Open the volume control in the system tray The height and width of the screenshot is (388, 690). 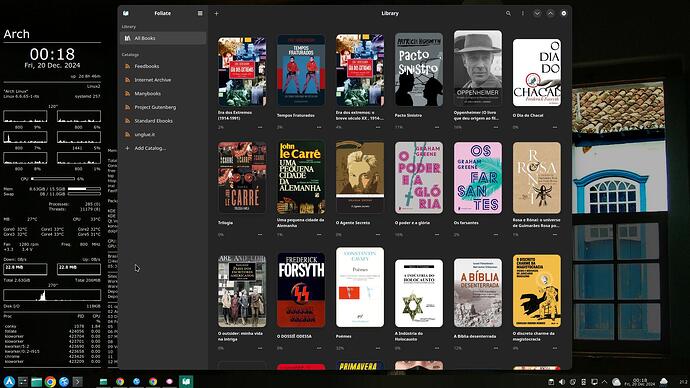pos(562,382)
